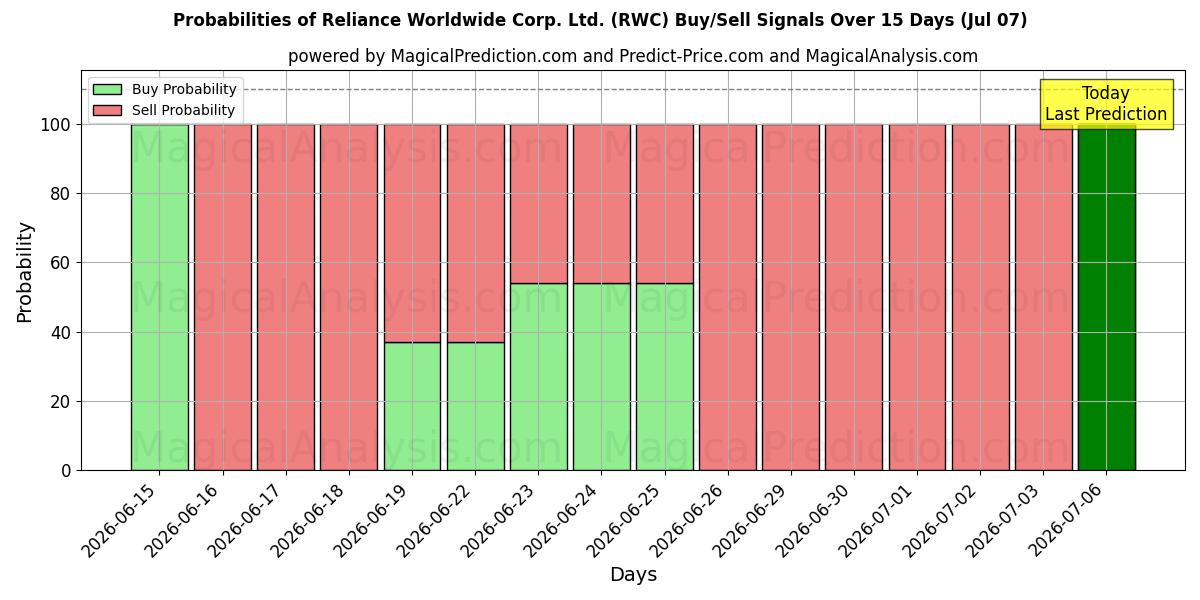
Task: Select the red sell bar for 2026-06-16
Action: 223,297
